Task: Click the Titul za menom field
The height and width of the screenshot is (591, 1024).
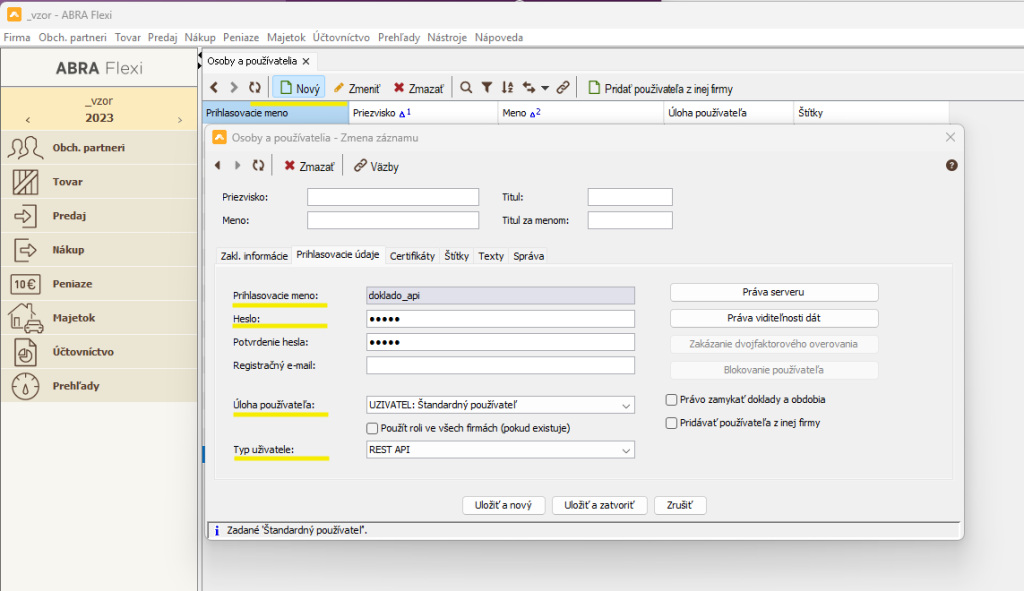Action: 630,221
